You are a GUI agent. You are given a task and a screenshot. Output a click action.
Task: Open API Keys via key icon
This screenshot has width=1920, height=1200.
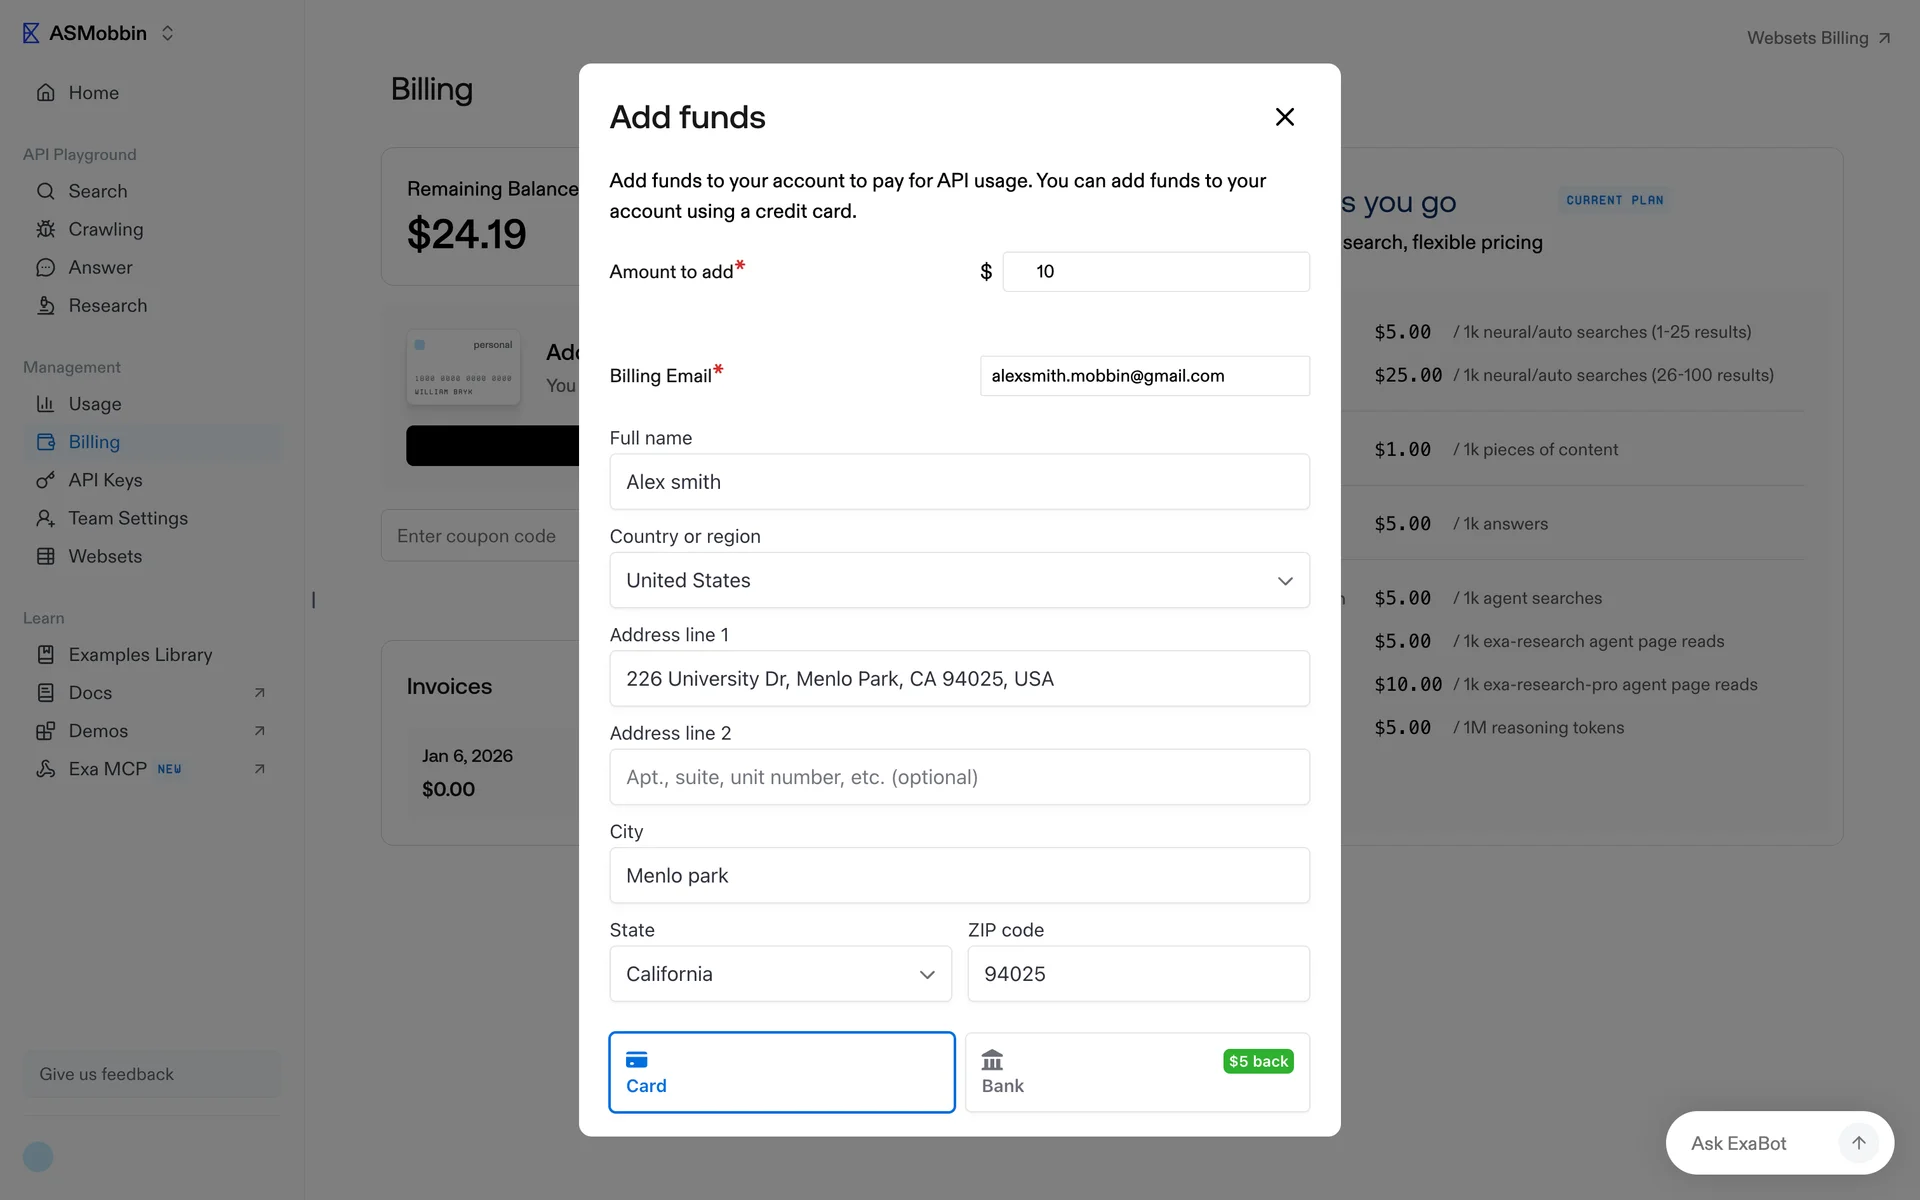45,480
